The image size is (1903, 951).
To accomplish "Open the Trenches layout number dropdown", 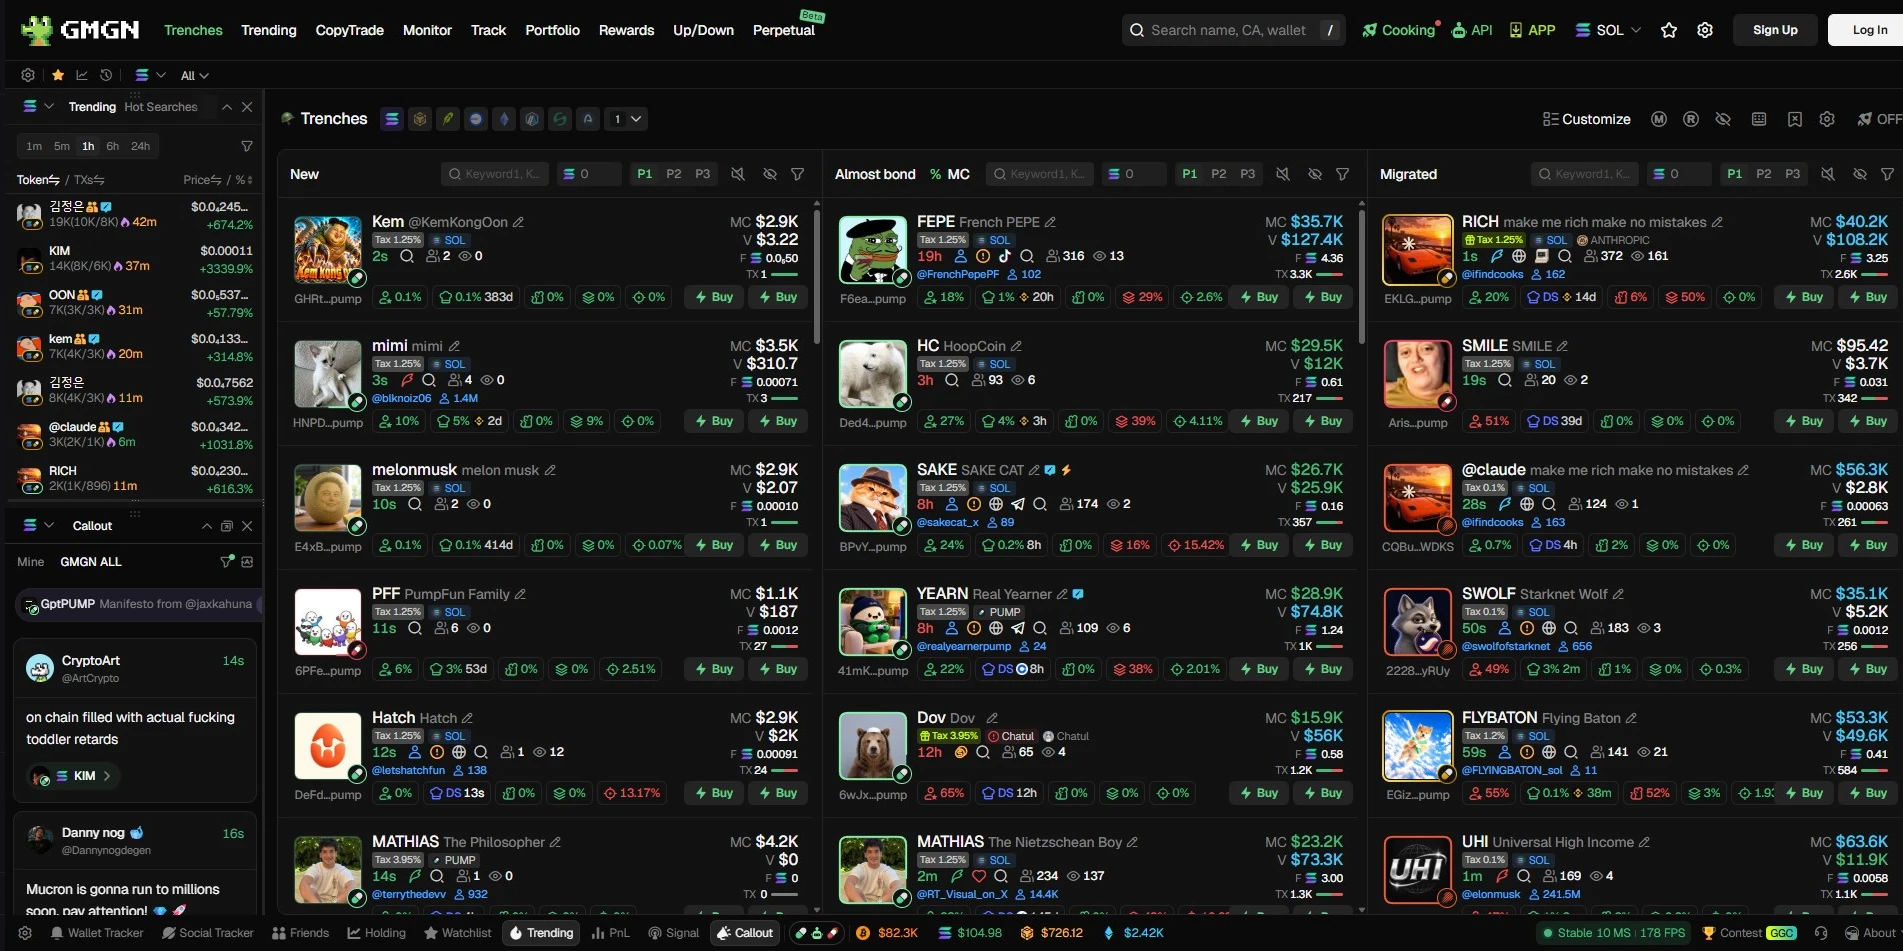I will coord(627,119).
